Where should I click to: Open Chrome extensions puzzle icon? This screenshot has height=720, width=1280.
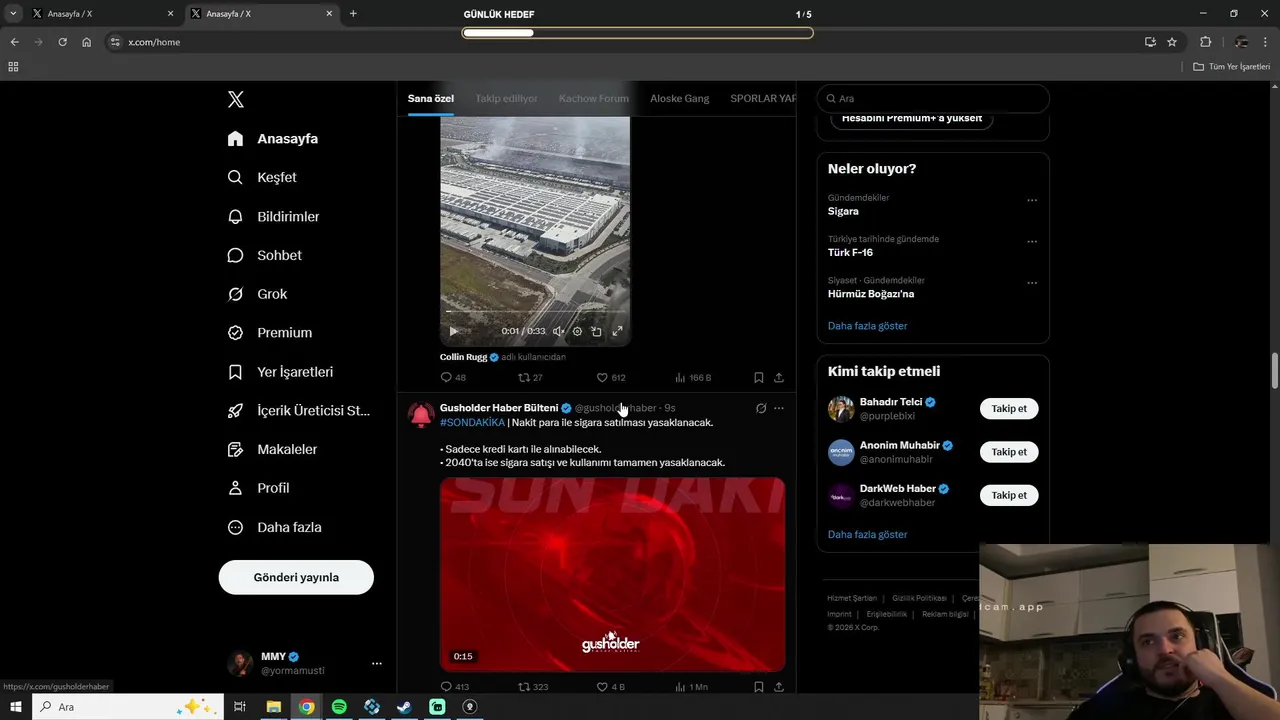pyautogui.click(x=1205, y=42)
